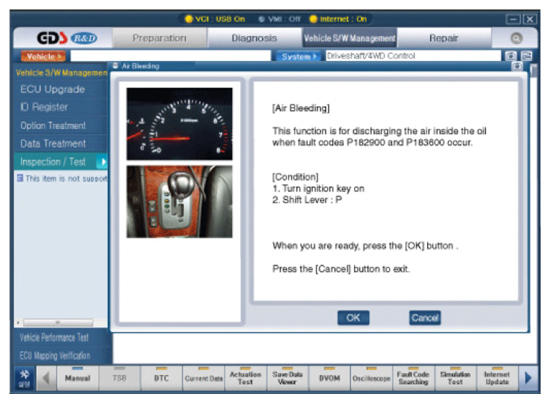Open the Actuation Test tool
The height and width of the screenshot is (403, 550).
tap(245, 378)
